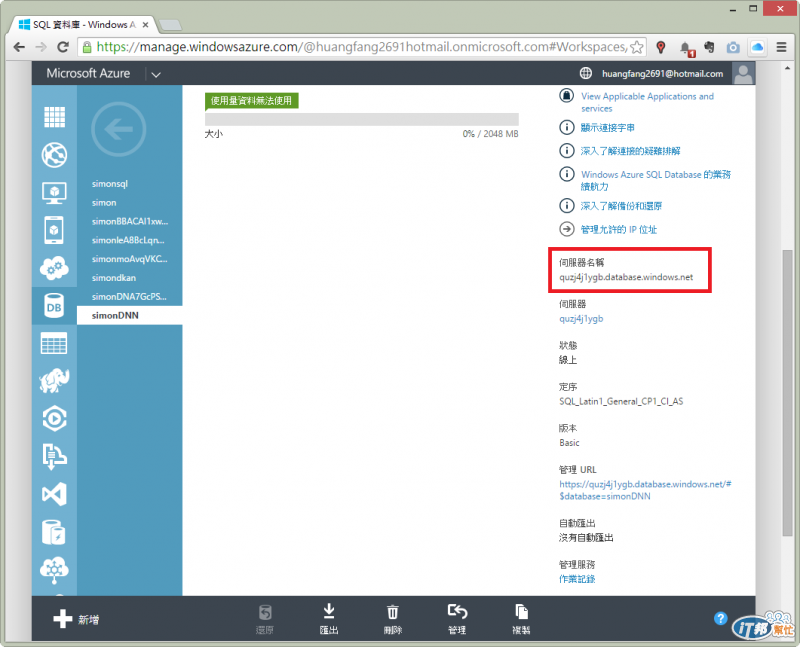This screenshot has height=647, width=800.
Task: Open Storage table grid icon in sidebar
Action: (54, 343)
